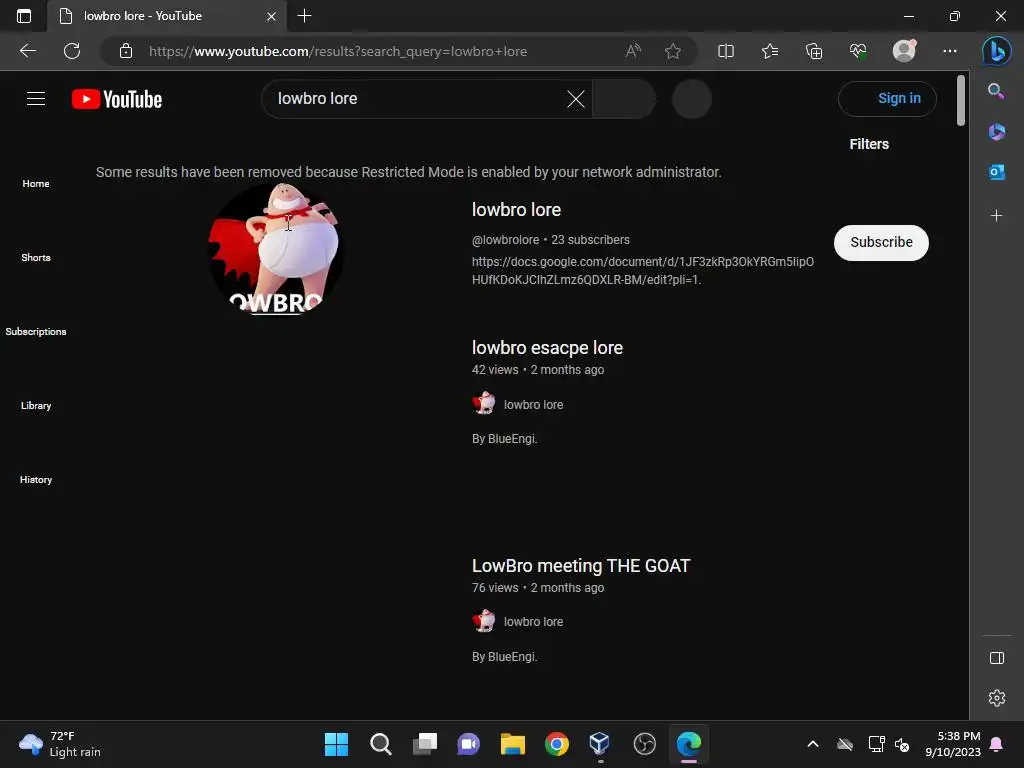Open Microsoft 365 in the Edge sidebar
This screenshot has width=1024, height=768.
pos(996,132)
